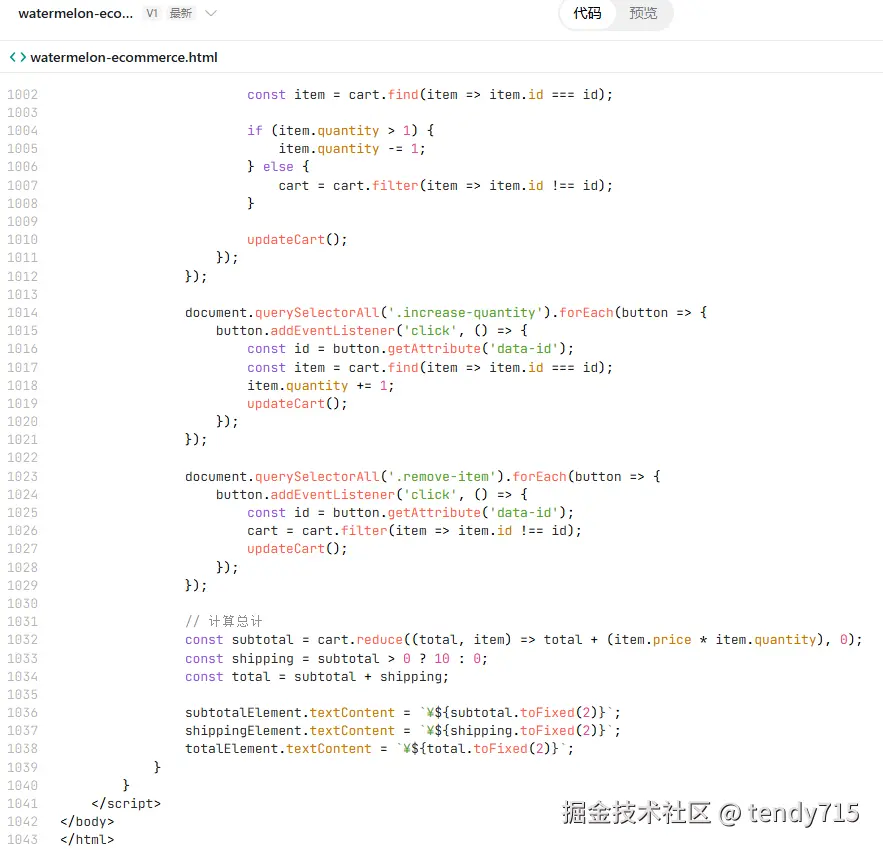Image resolution: width=883 pixels, height=851 pixels.
Task: Select the 代码 tab
Action: 587,14
